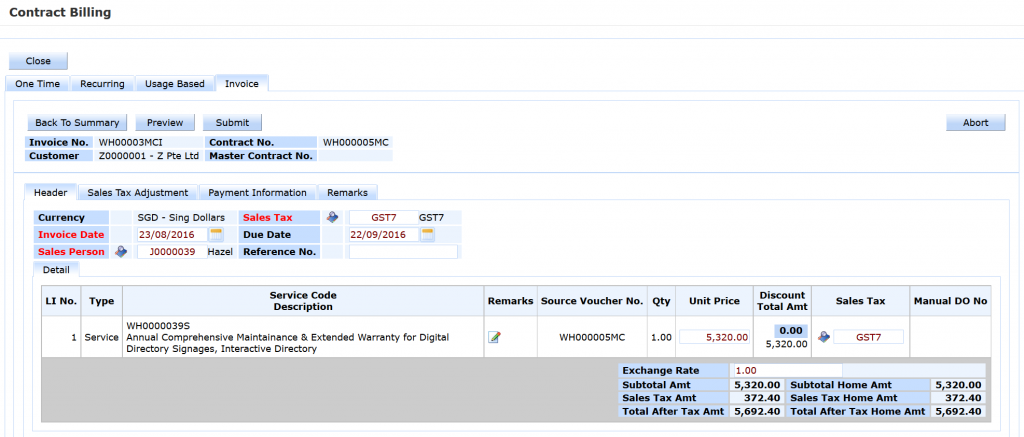The width and height of the screenshot is (1024, 437).
Task: Switch to the One Time tab
Action: (37, 84)
